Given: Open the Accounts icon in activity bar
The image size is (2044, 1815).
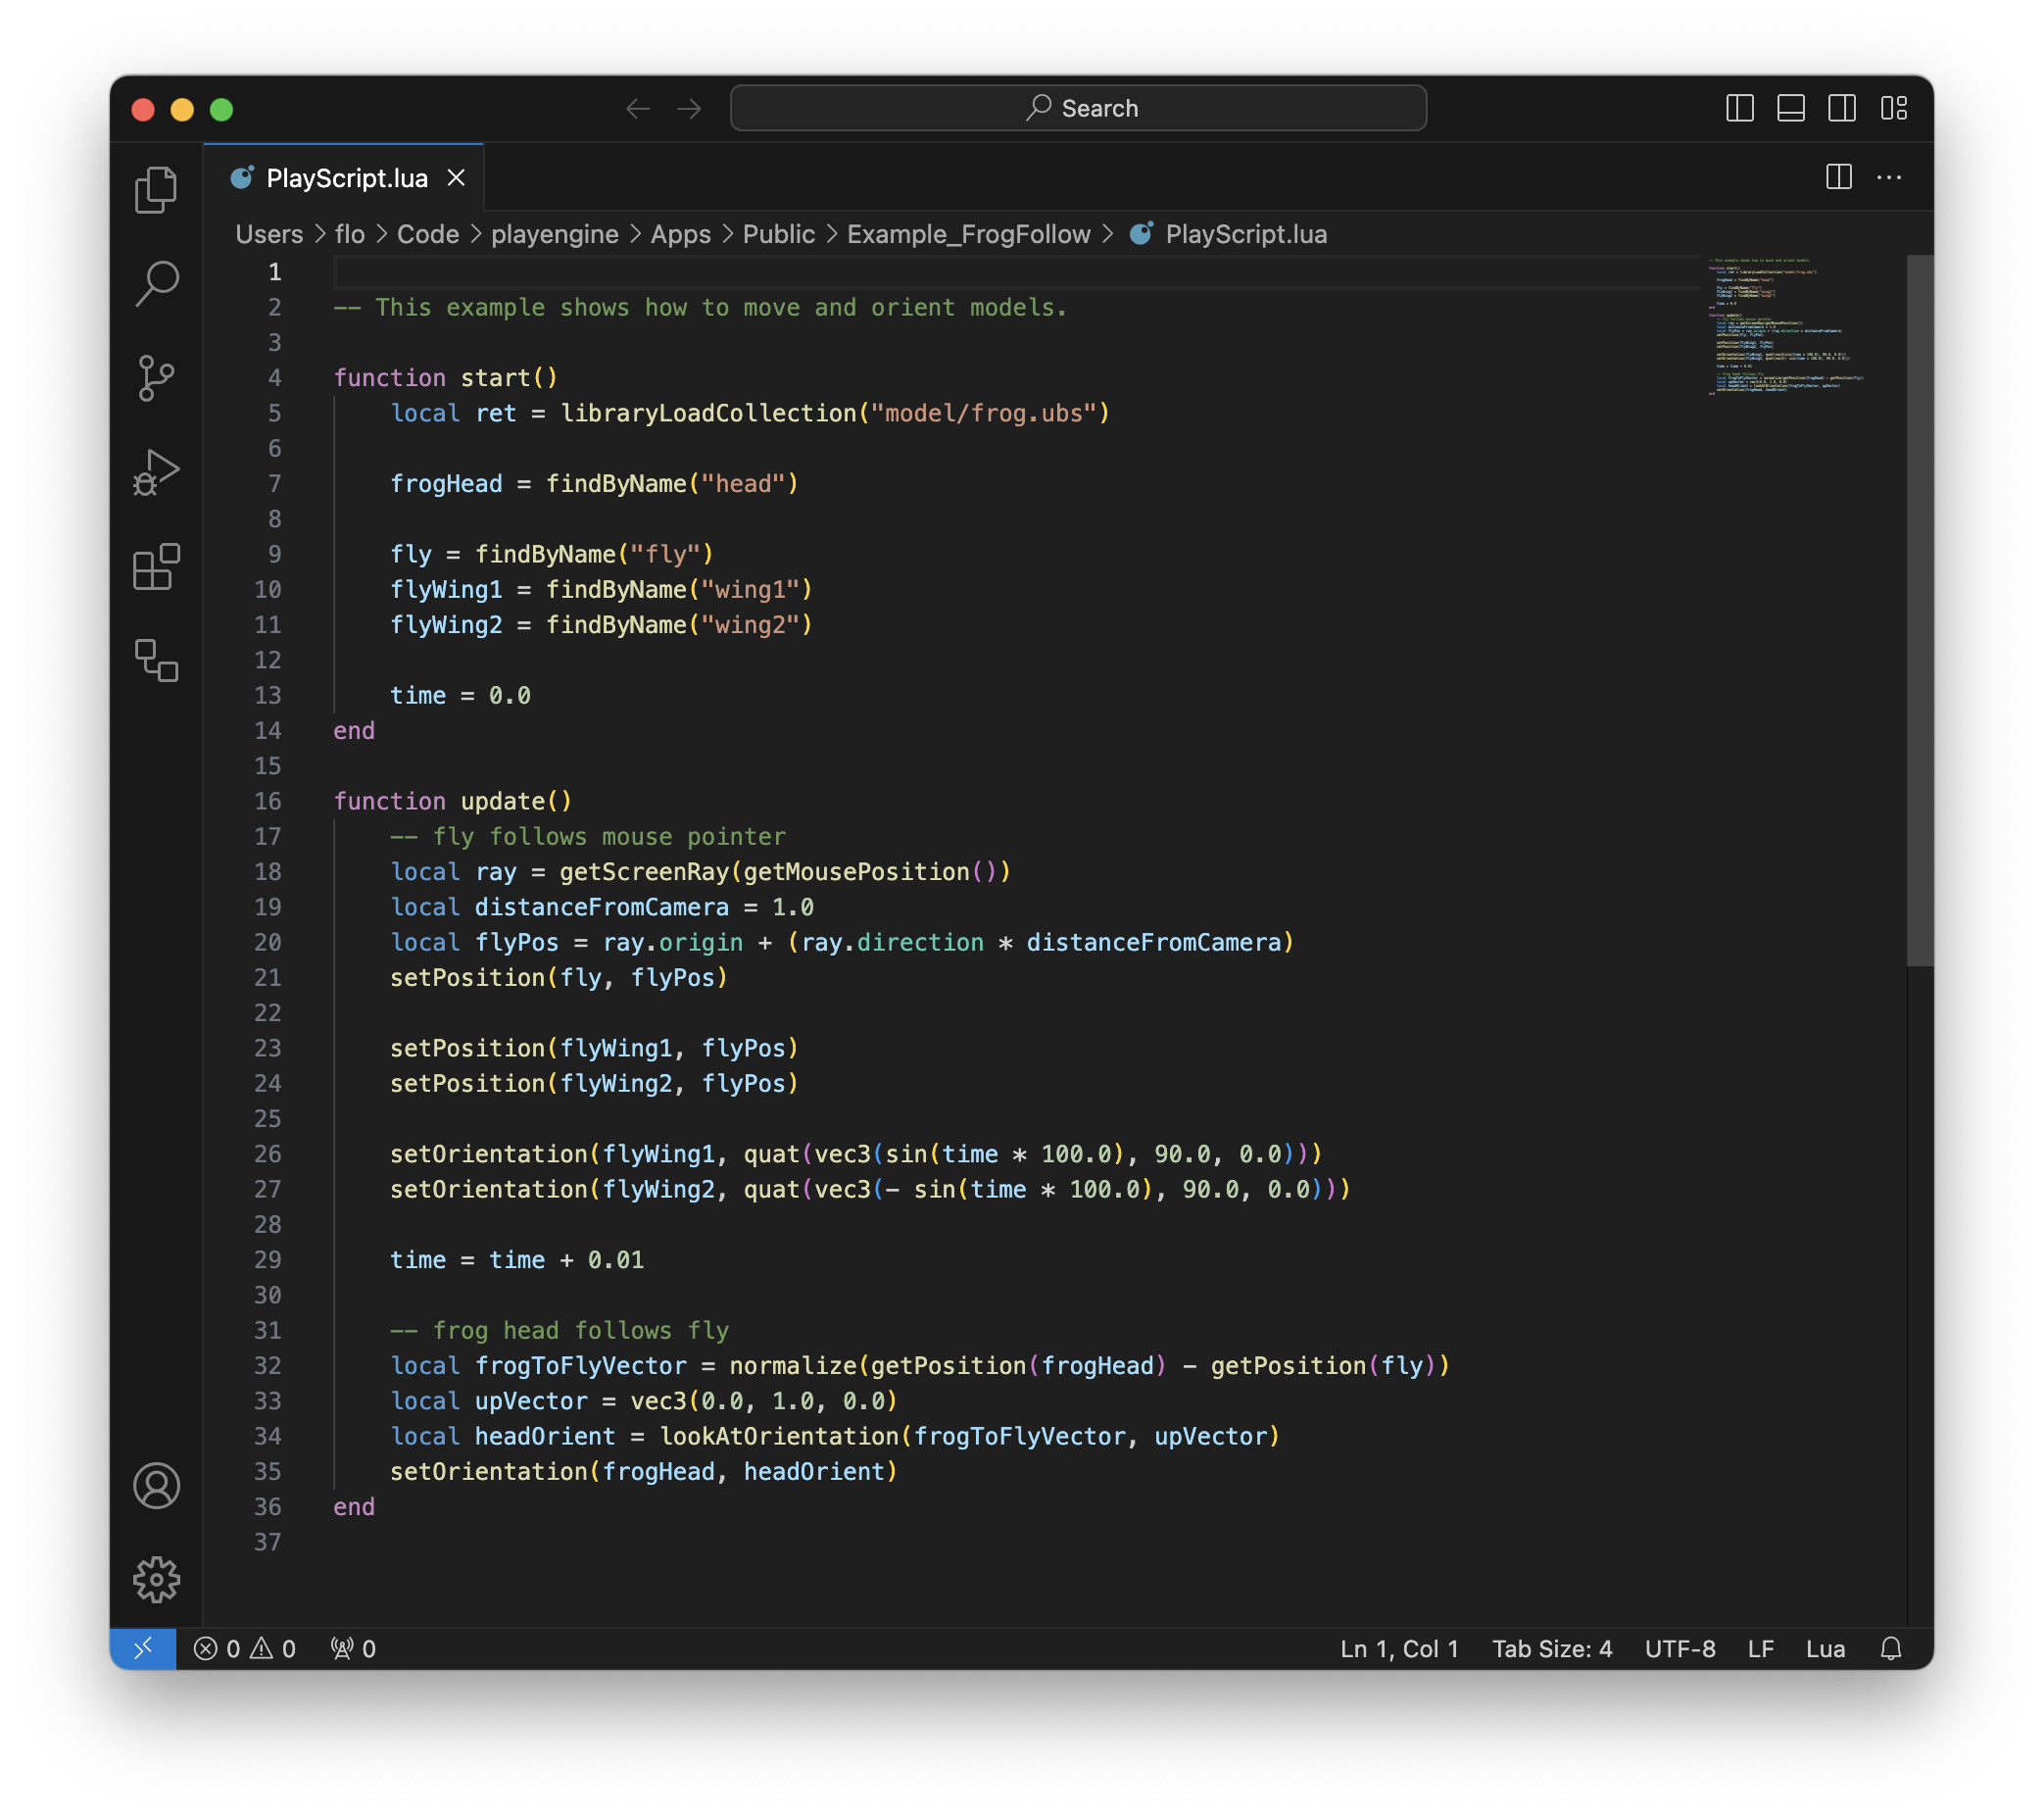Looking at the screenshot, I should point(156,1487).
